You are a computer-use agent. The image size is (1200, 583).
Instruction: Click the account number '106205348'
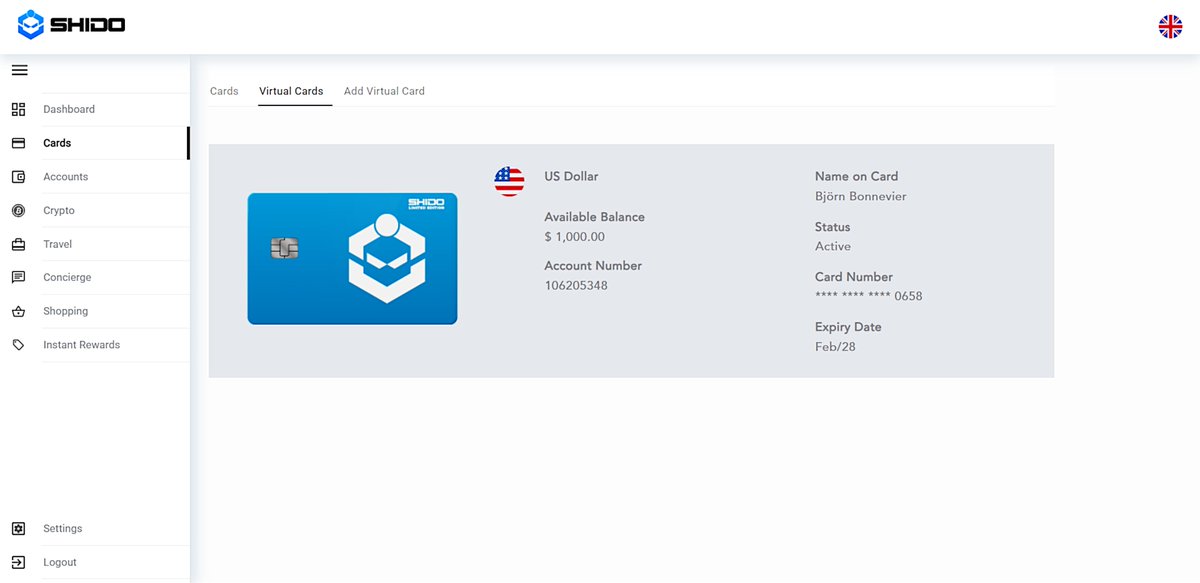click(x=576, y=286)
